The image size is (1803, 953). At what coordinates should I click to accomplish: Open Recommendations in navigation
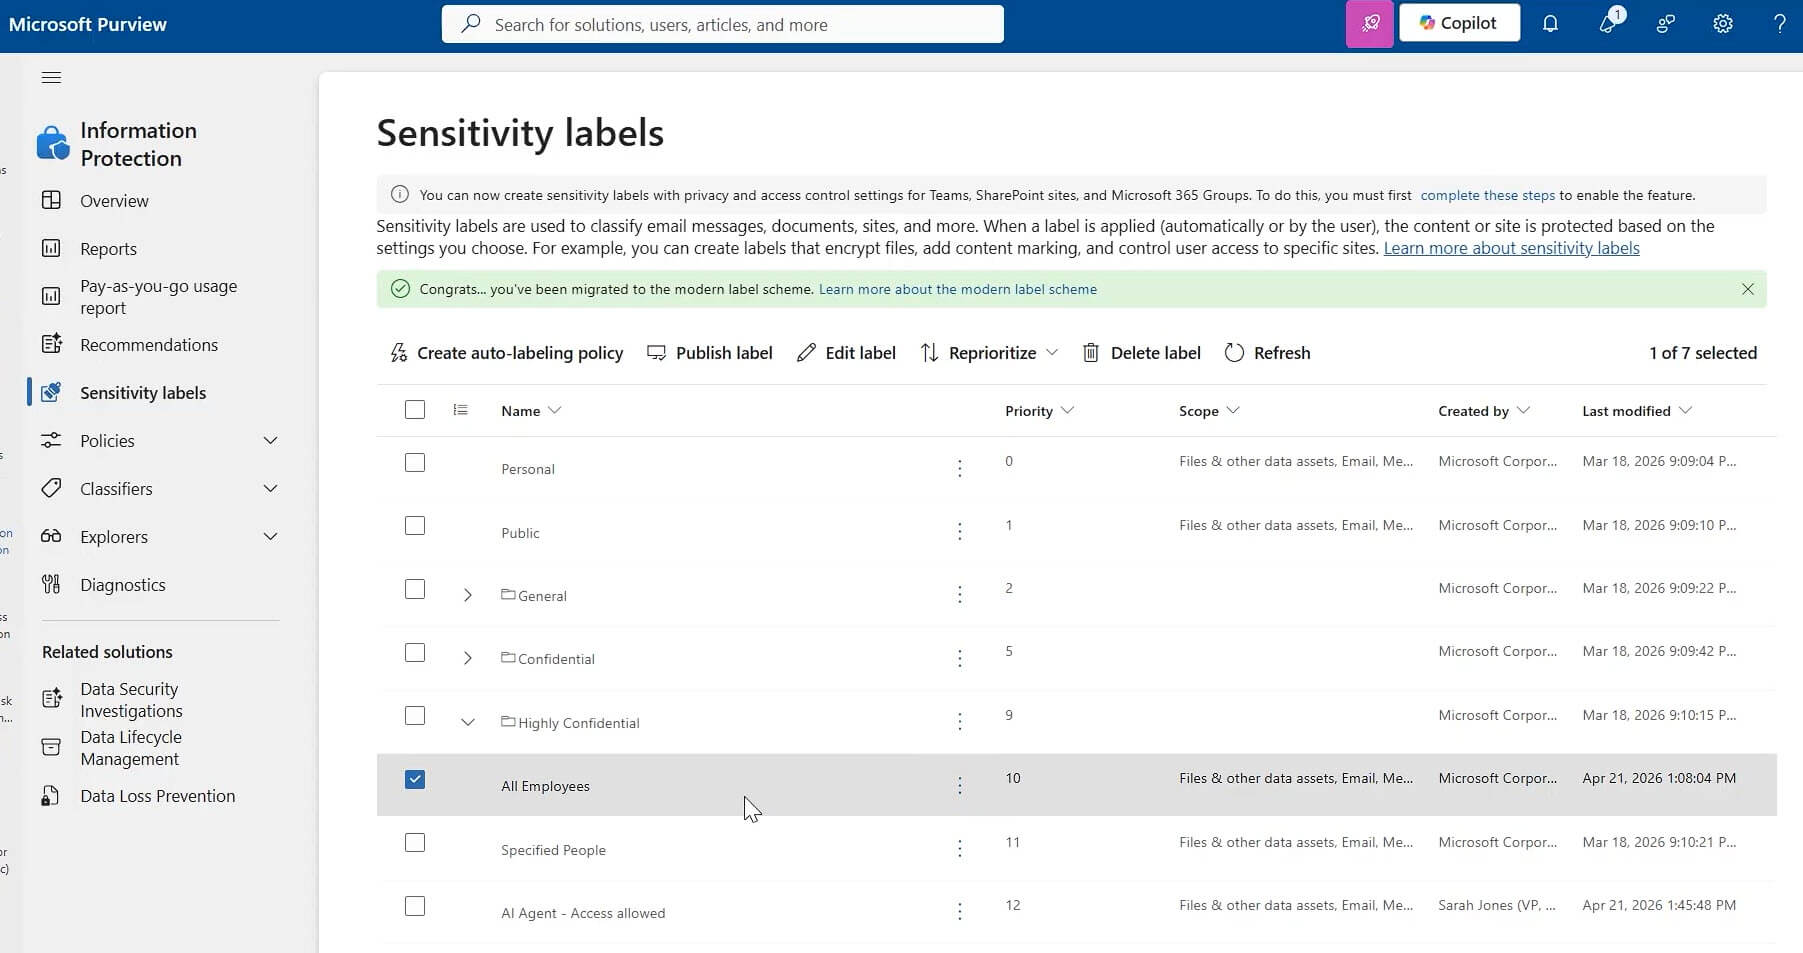click(x=149, y=345)
